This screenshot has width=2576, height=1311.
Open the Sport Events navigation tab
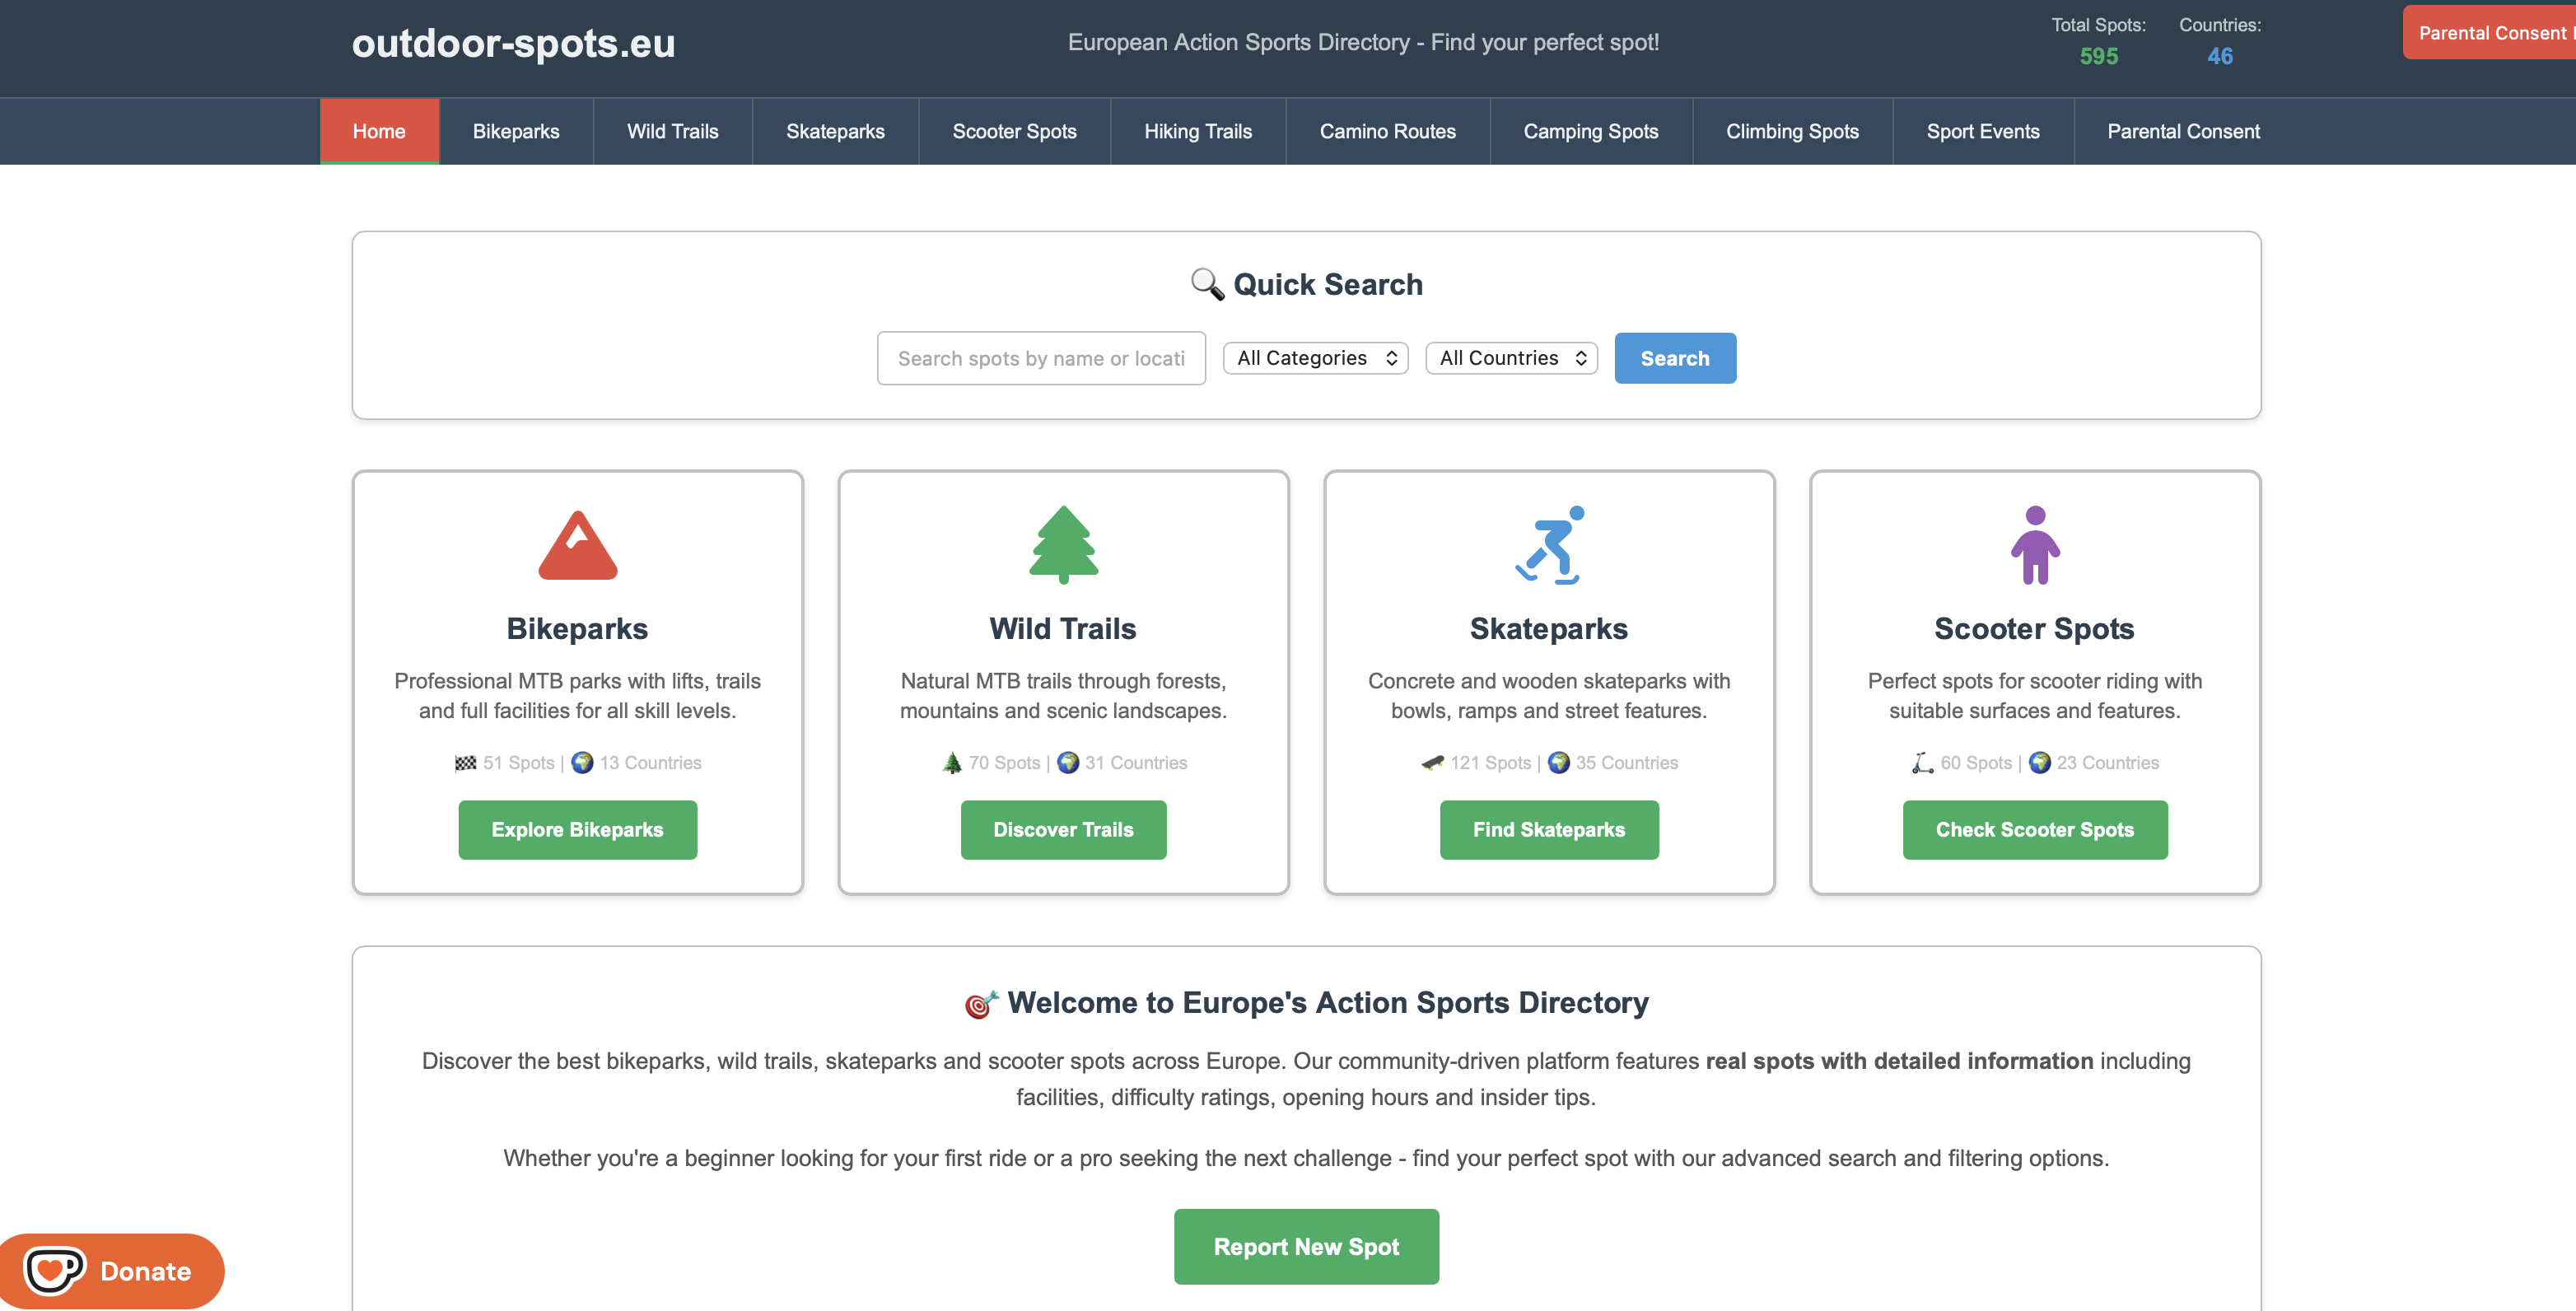[1982, 131]
